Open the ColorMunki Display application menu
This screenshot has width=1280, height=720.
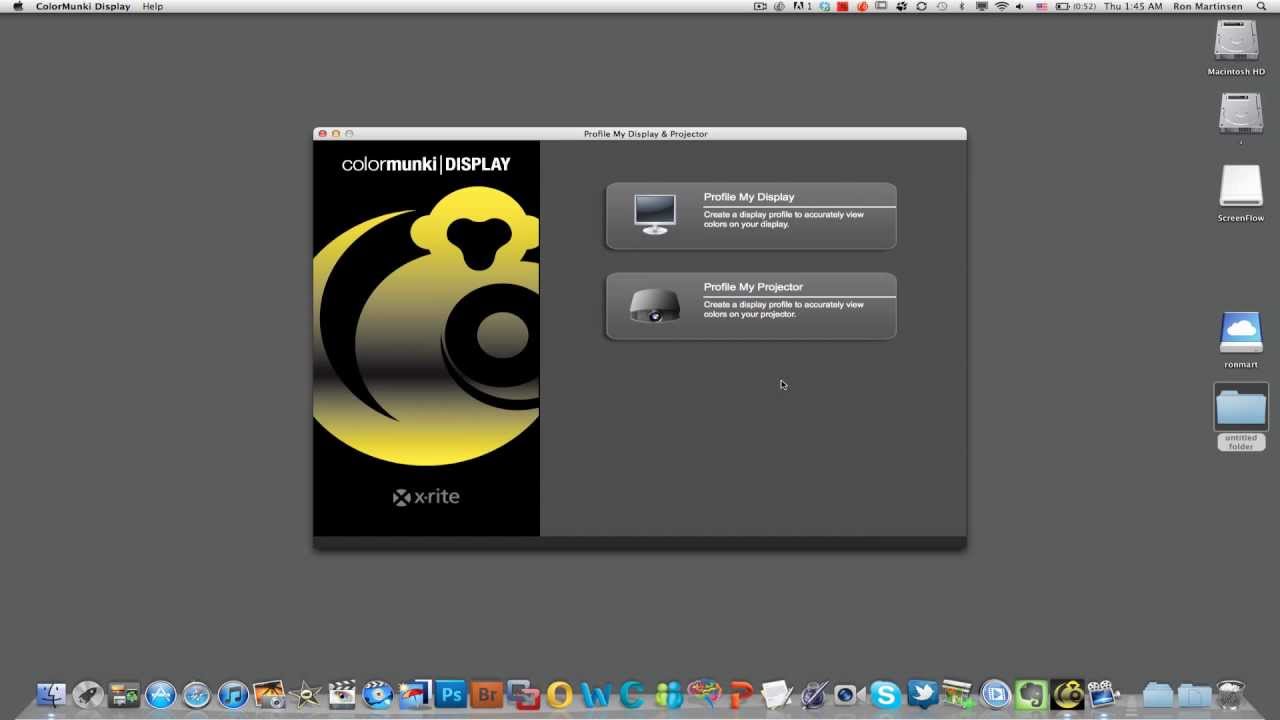[83, 6]
